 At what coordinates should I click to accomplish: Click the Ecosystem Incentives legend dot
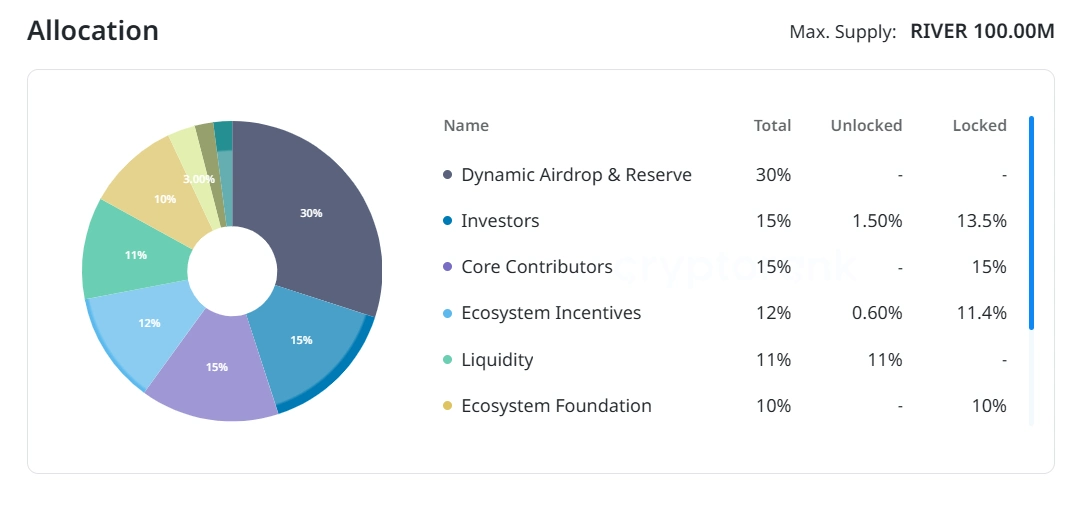coord(448,313)
